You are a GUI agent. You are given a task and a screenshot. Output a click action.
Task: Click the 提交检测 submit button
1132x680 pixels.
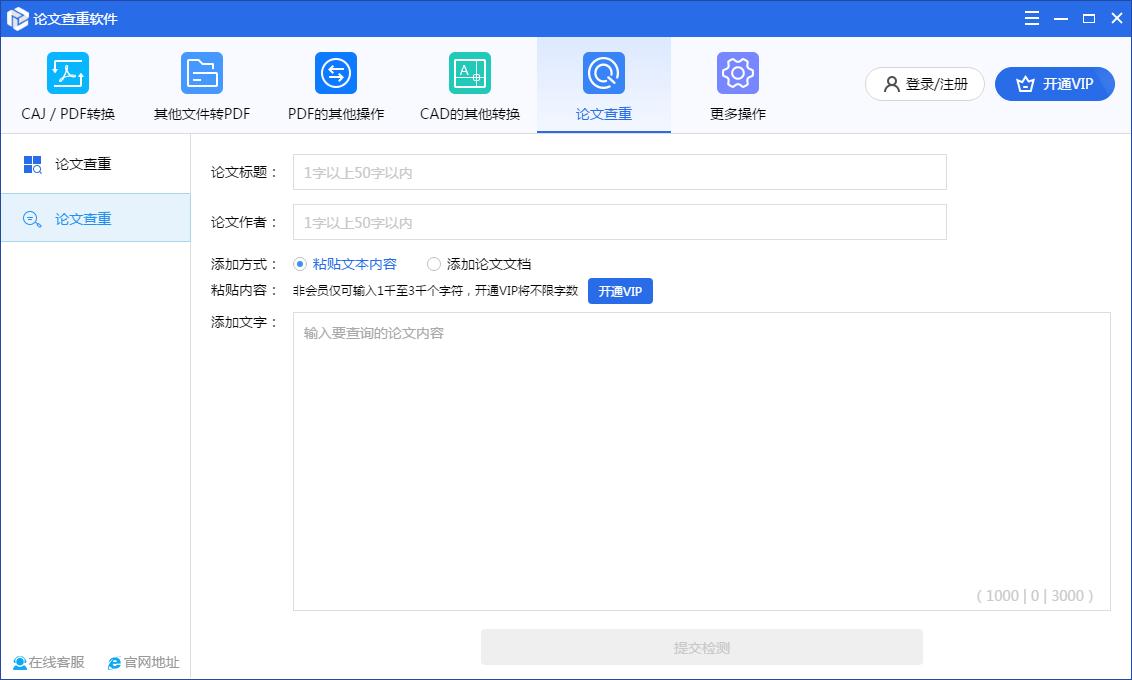click(701, 647)
